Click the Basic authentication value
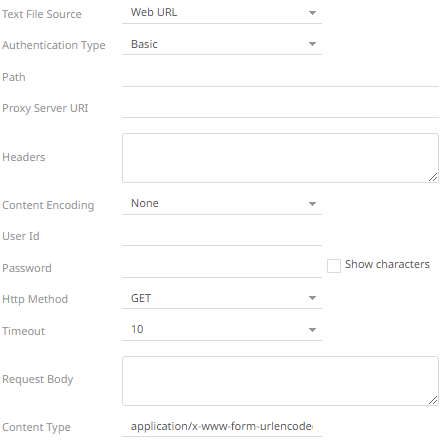 pyautogui.click(x=144, y=44)
